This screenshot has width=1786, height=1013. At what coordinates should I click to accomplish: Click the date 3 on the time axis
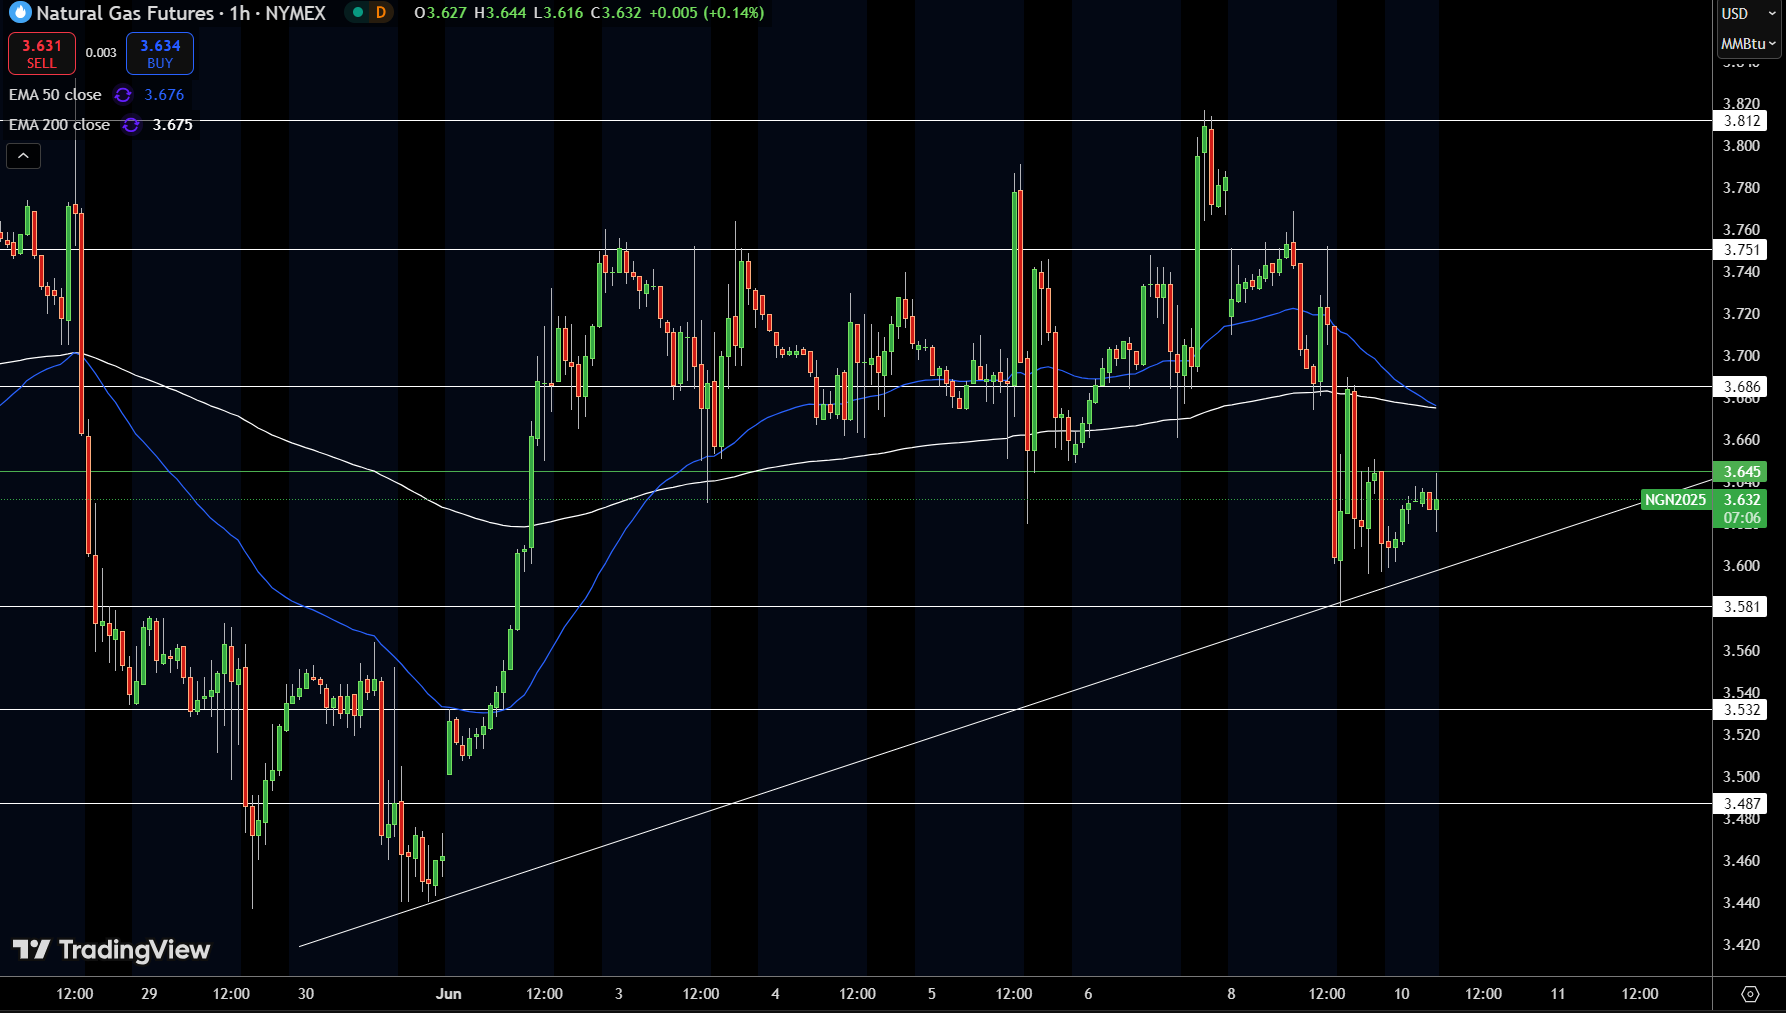[x=619, y=994]
